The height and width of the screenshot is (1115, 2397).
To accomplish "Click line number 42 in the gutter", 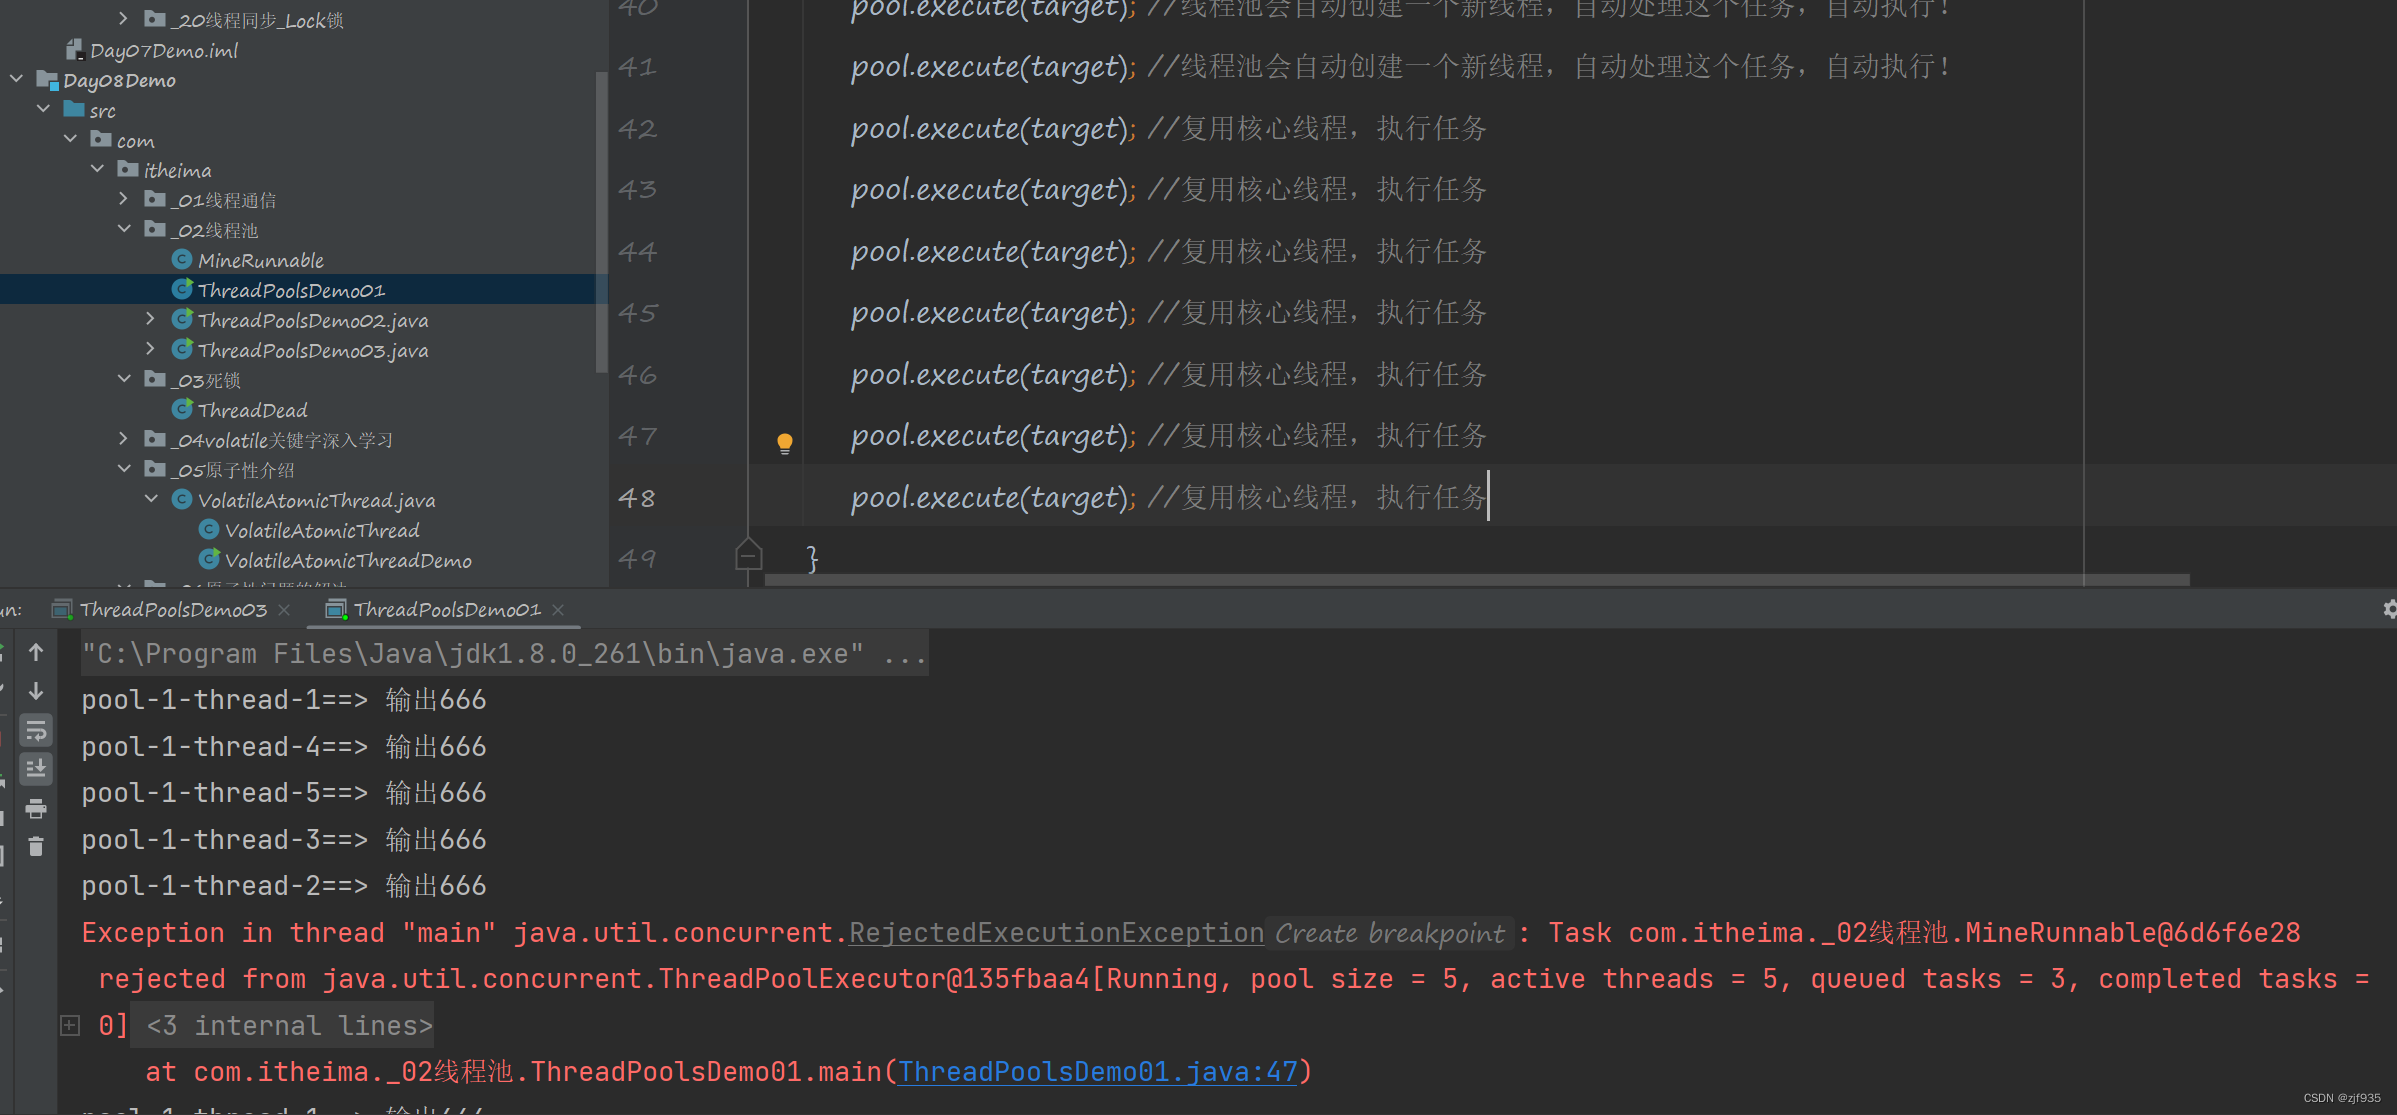I will pos(637,128).
